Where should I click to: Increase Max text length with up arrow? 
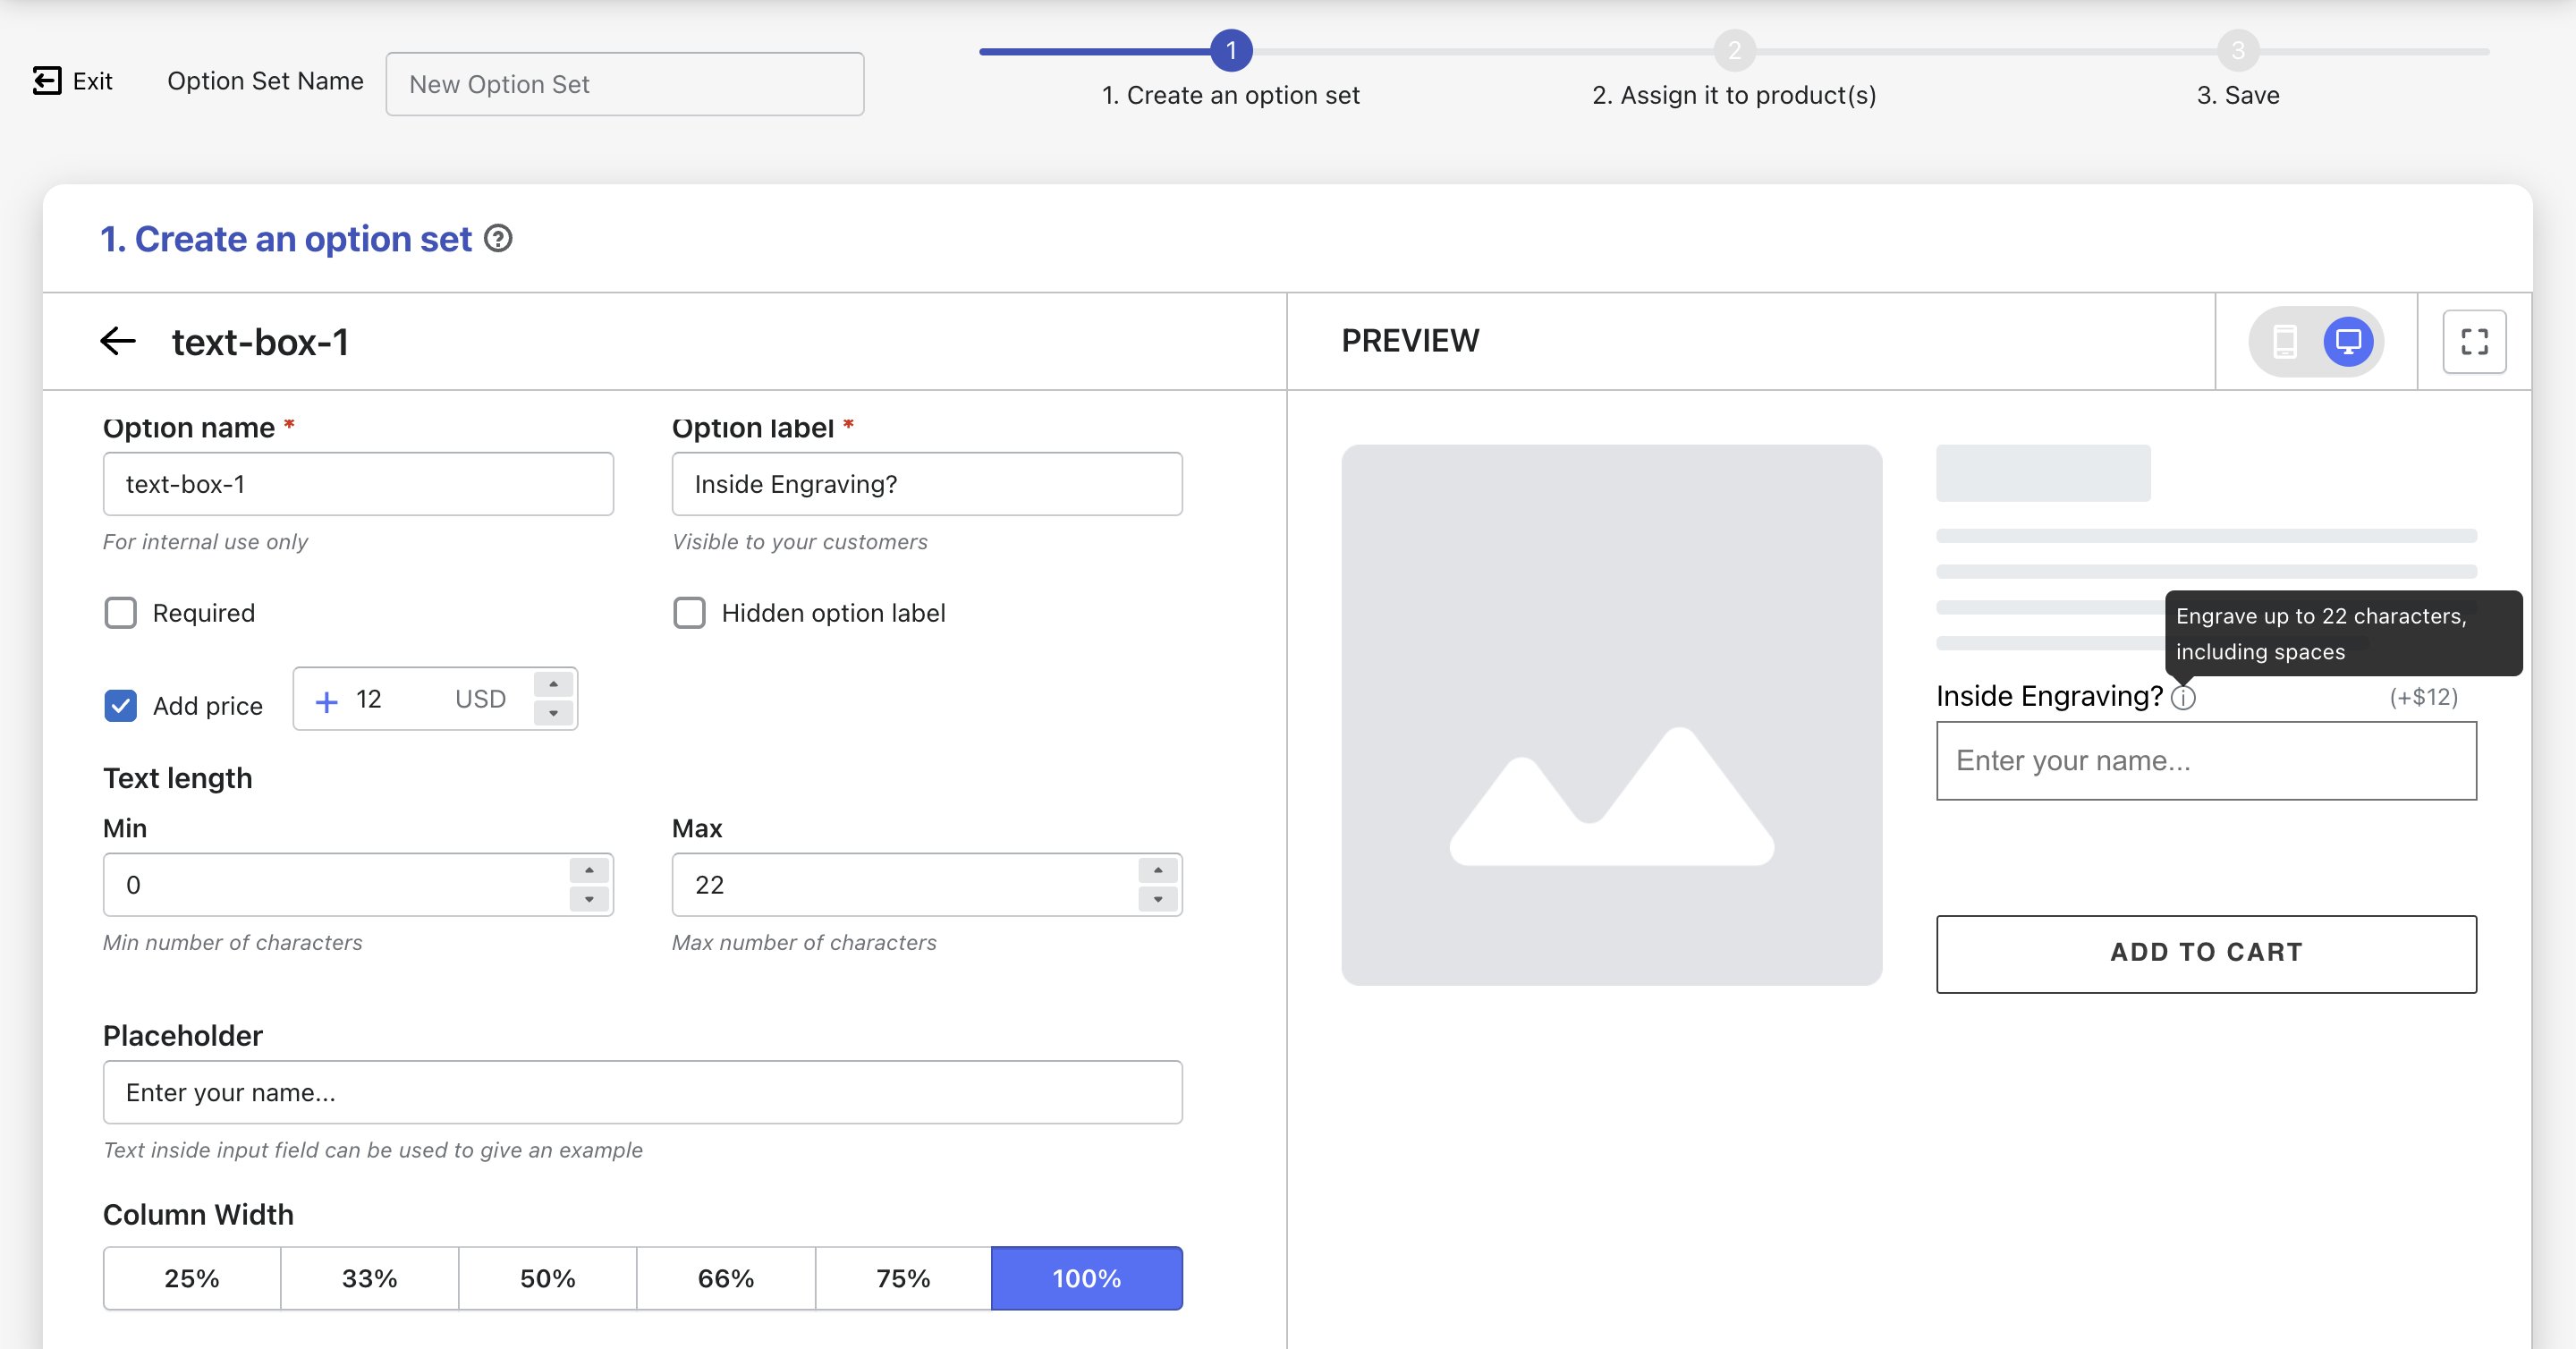tap(1158, 871)
